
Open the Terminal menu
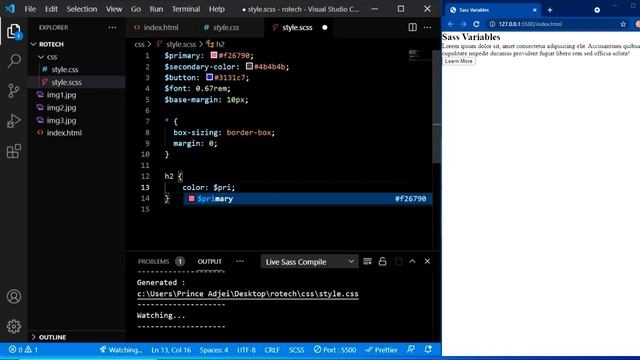pyautogui.click(x=186, y=9)
